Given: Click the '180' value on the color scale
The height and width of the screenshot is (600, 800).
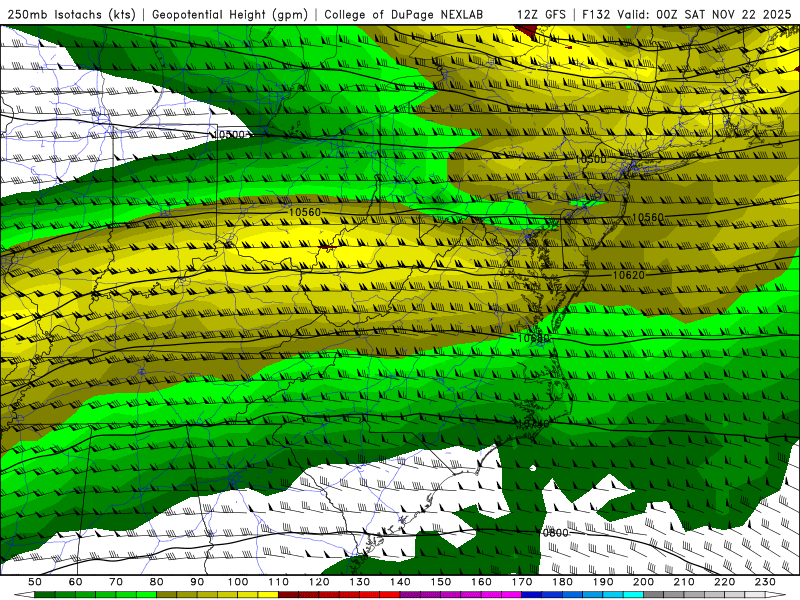Looking at the screenshot, I should point(562,582).
